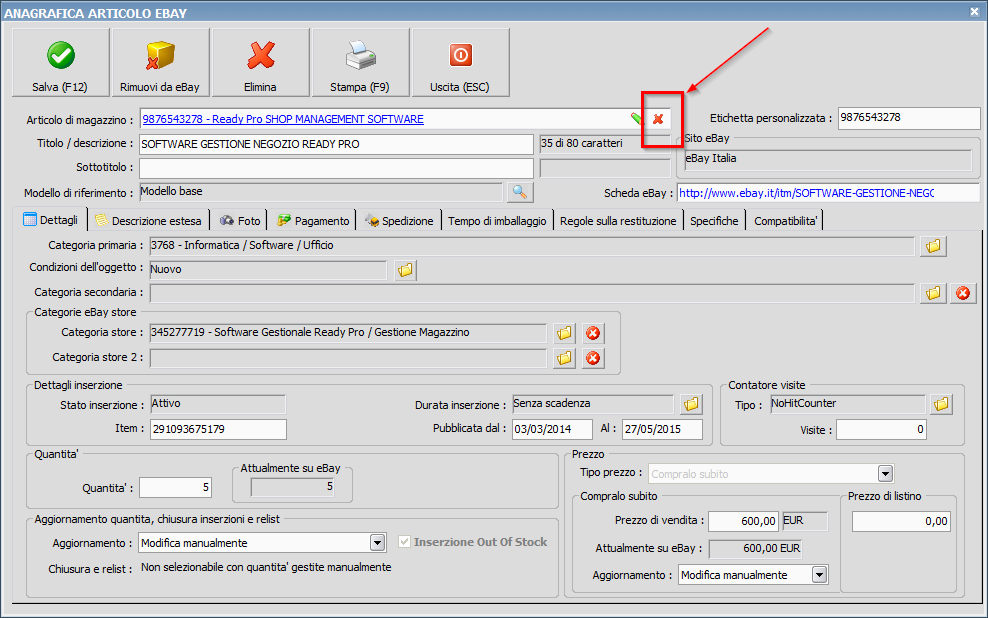Screen dimensions: 988x618
Task: Expand price Aggiornamento dropdown arrow
Action: coord(819,575)
